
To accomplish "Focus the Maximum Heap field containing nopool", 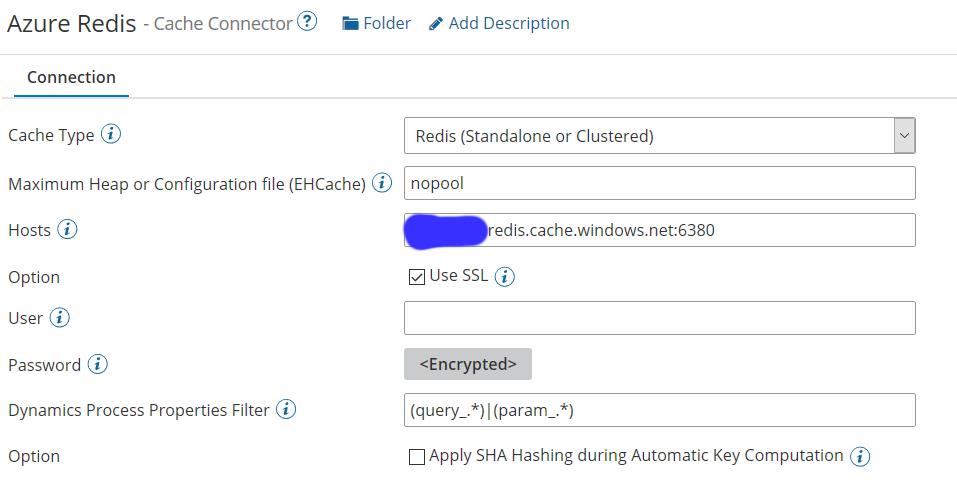I will [x=660, y=183].
